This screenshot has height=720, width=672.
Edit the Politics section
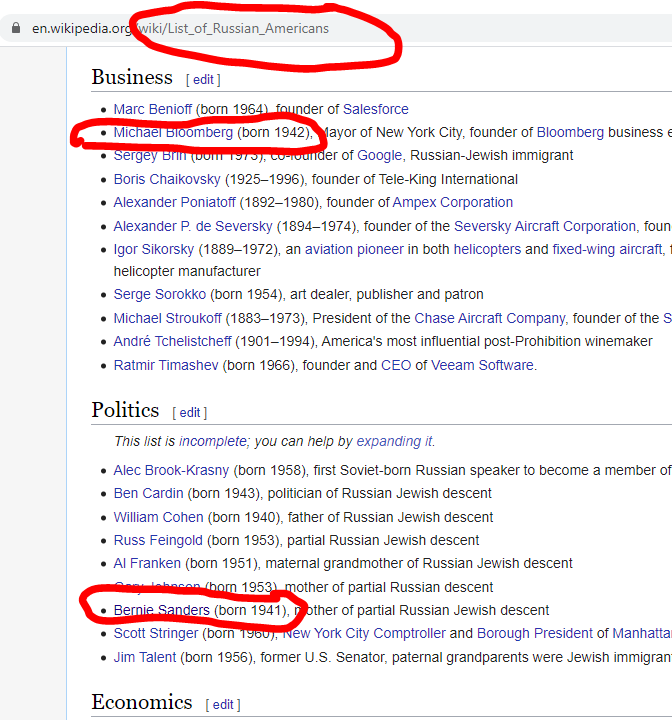(x=190, y=413)
